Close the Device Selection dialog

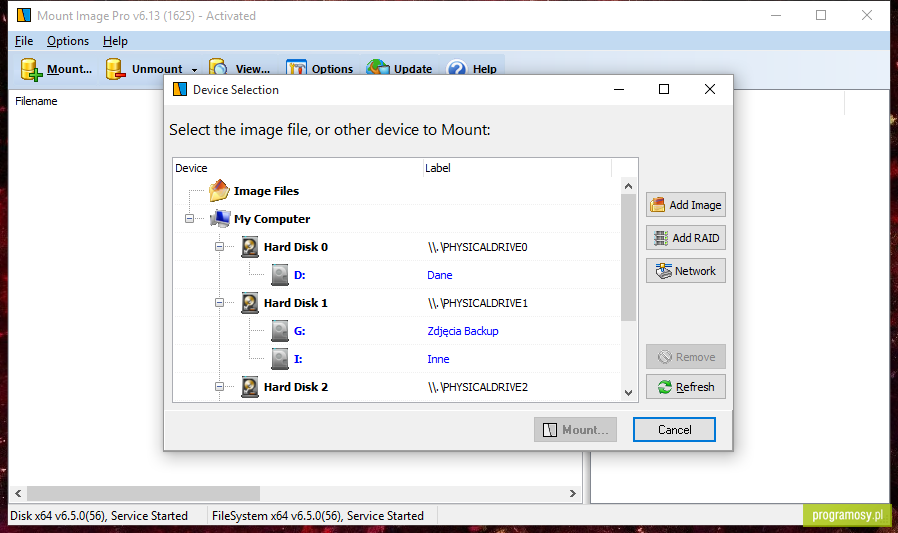click(710, 89)
